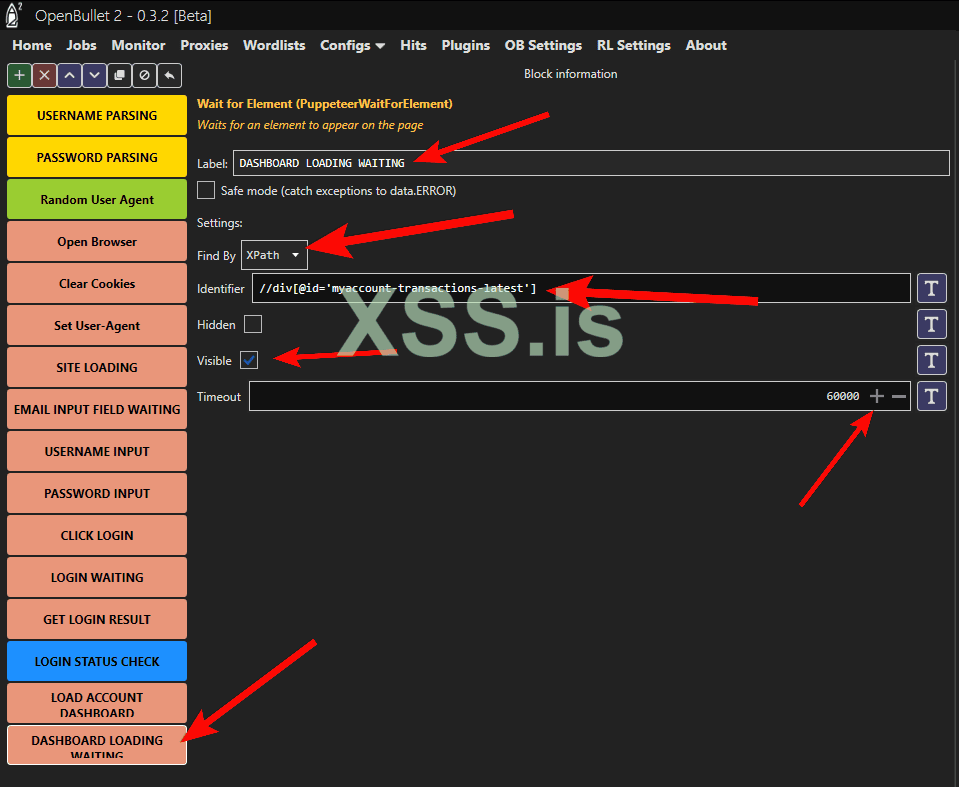Enable the Safe mode checkbox
Image resolution: width=959 pixels, height=787 pixels.
click(206, 190)
